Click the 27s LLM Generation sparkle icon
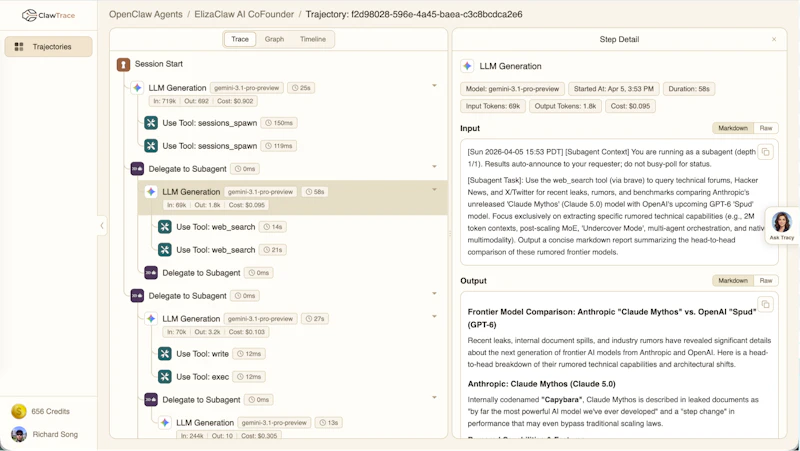The height and width of the screenshot is (451, 800). 151,319
